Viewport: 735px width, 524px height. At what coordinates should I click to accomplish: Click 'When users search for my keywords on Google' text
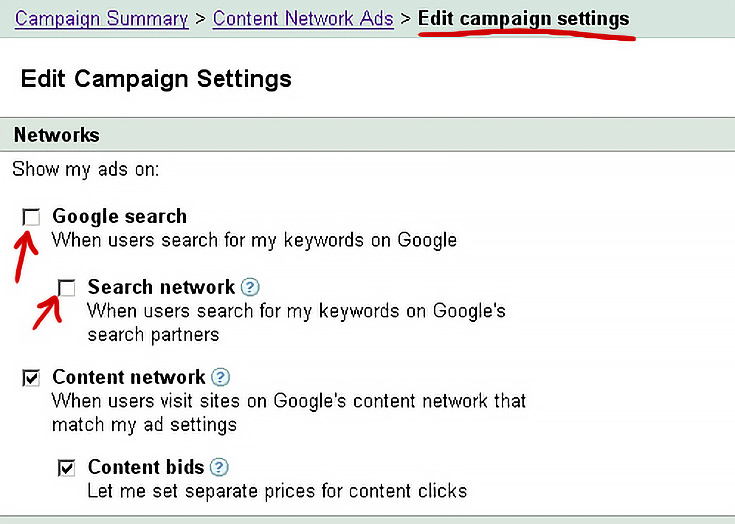click(254, 240)
